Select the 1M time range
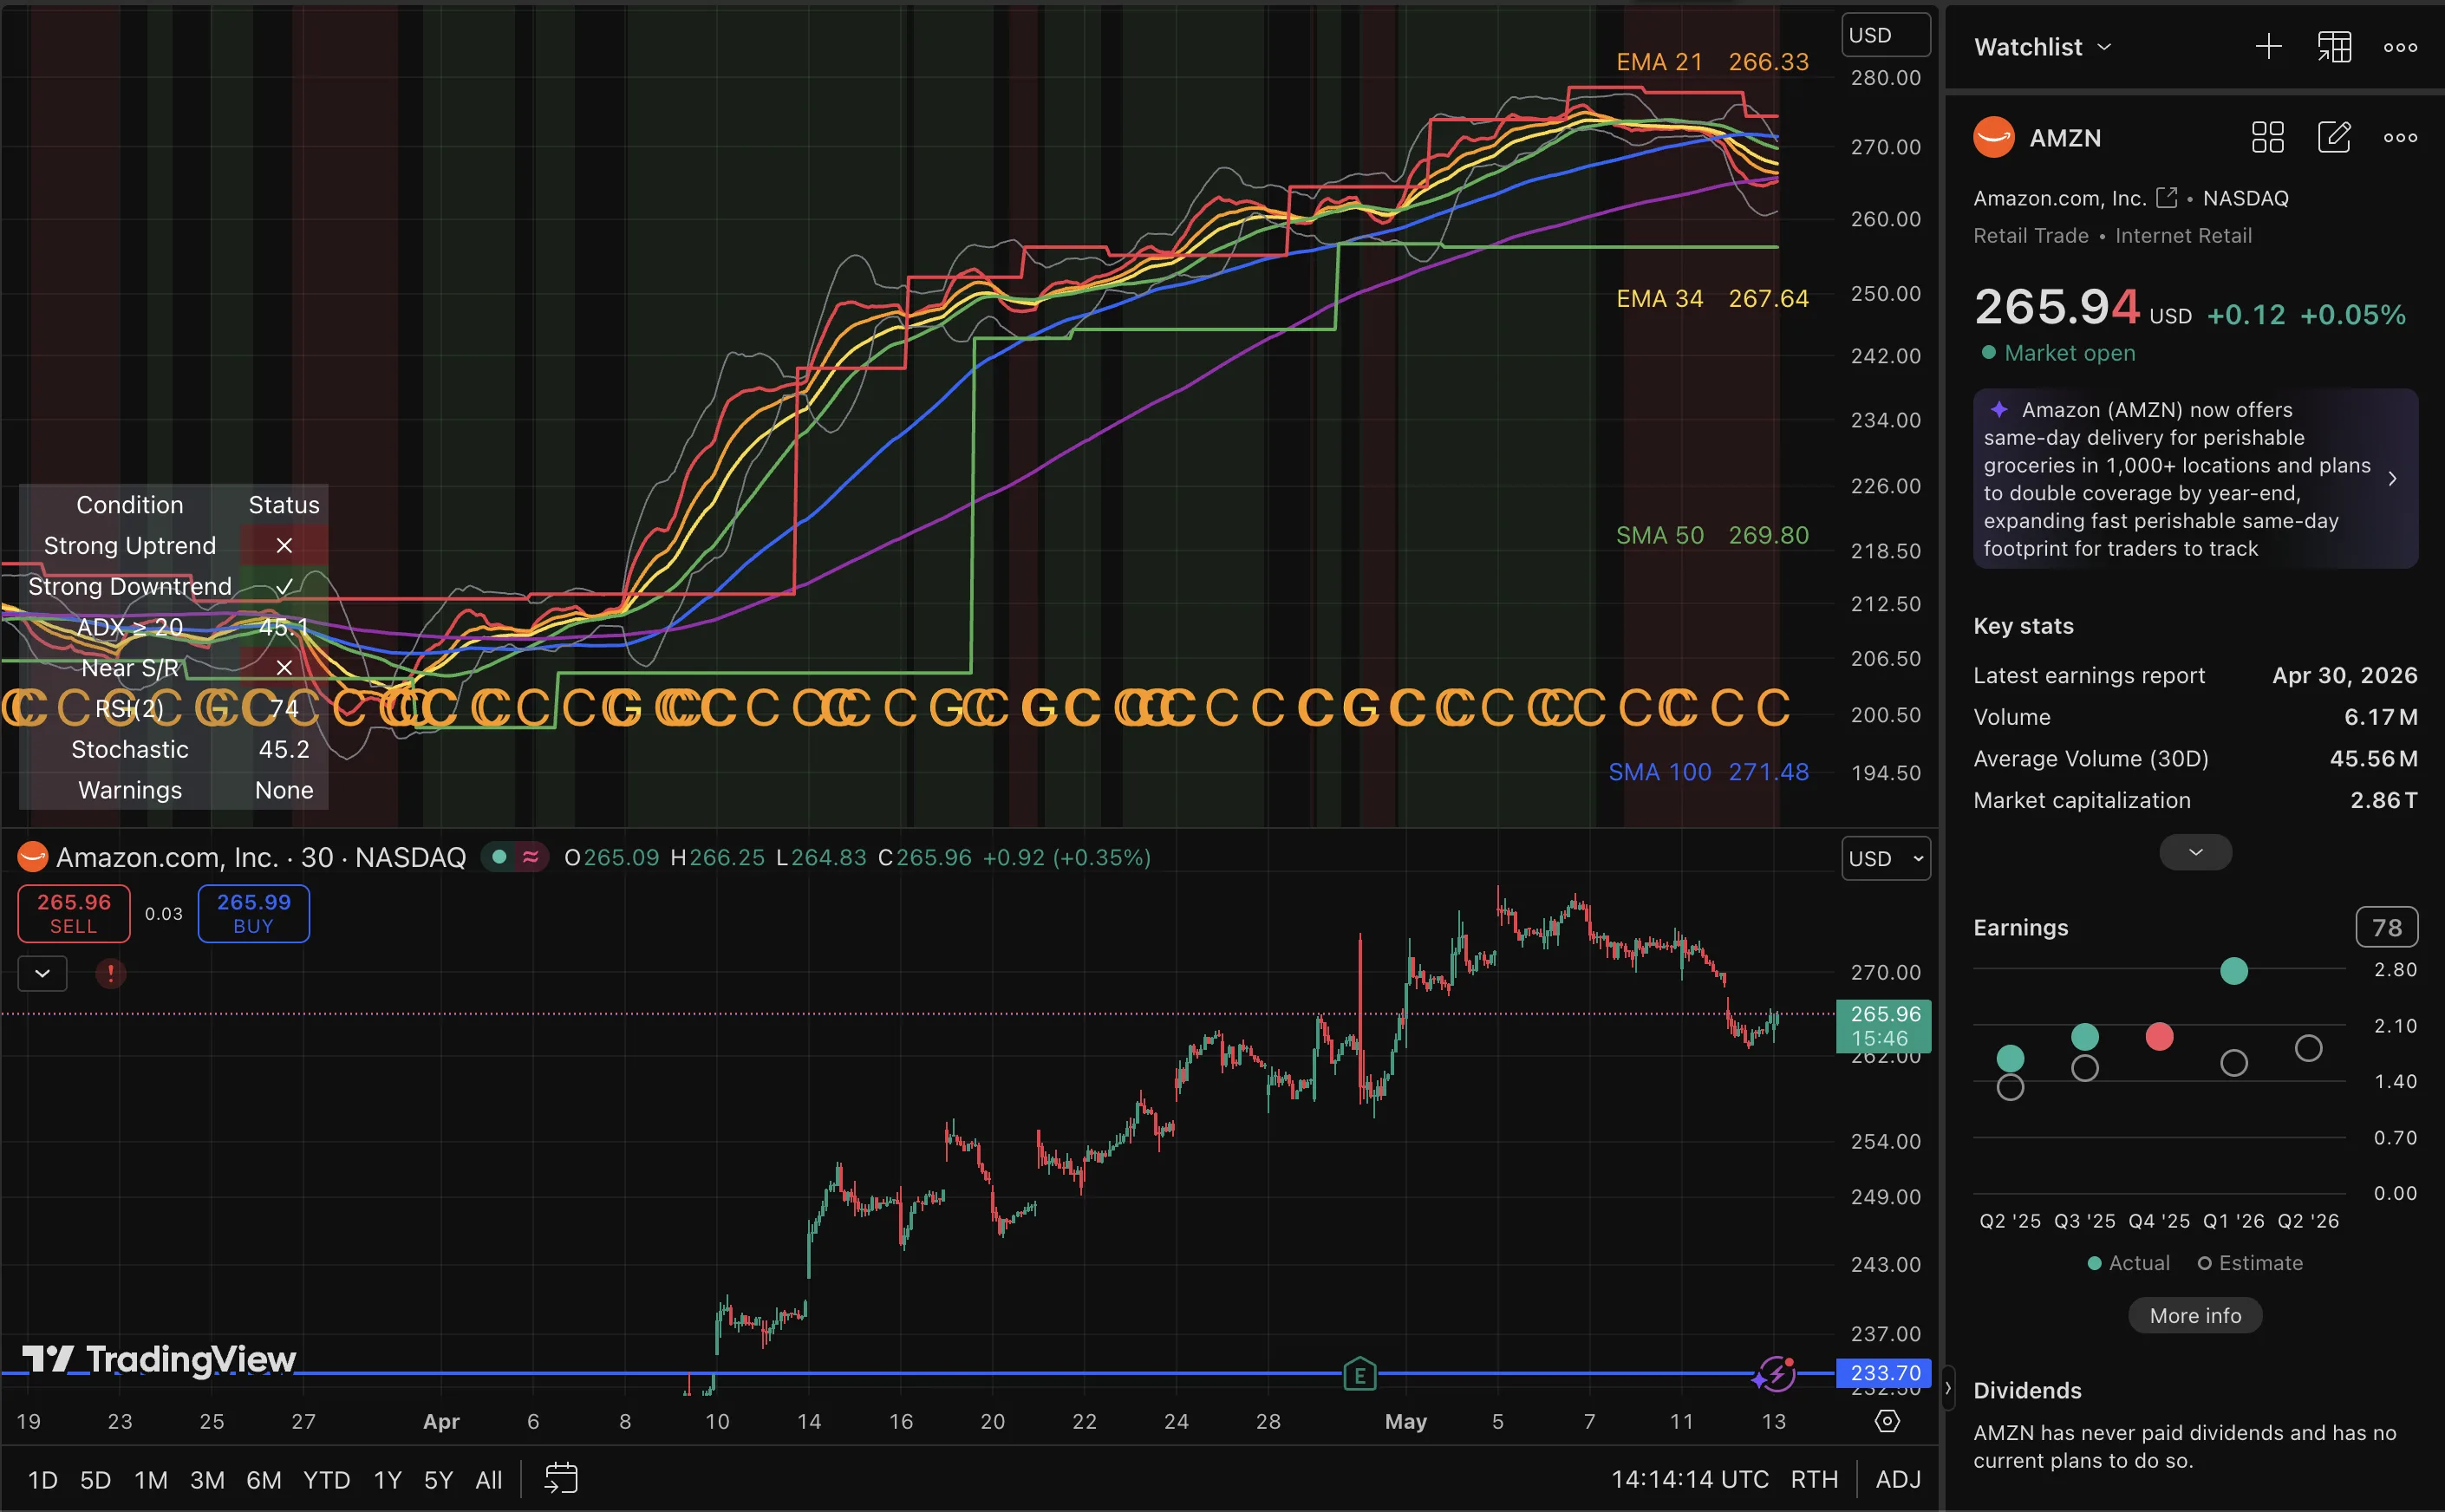This screenshot has height=1512, width=2445. coord(151,1479)
